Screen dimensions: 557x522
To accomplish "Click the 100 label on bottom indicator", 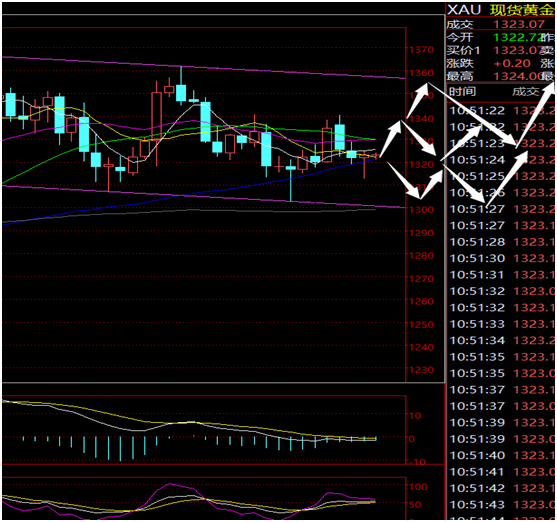I will (x=418, y=487).
